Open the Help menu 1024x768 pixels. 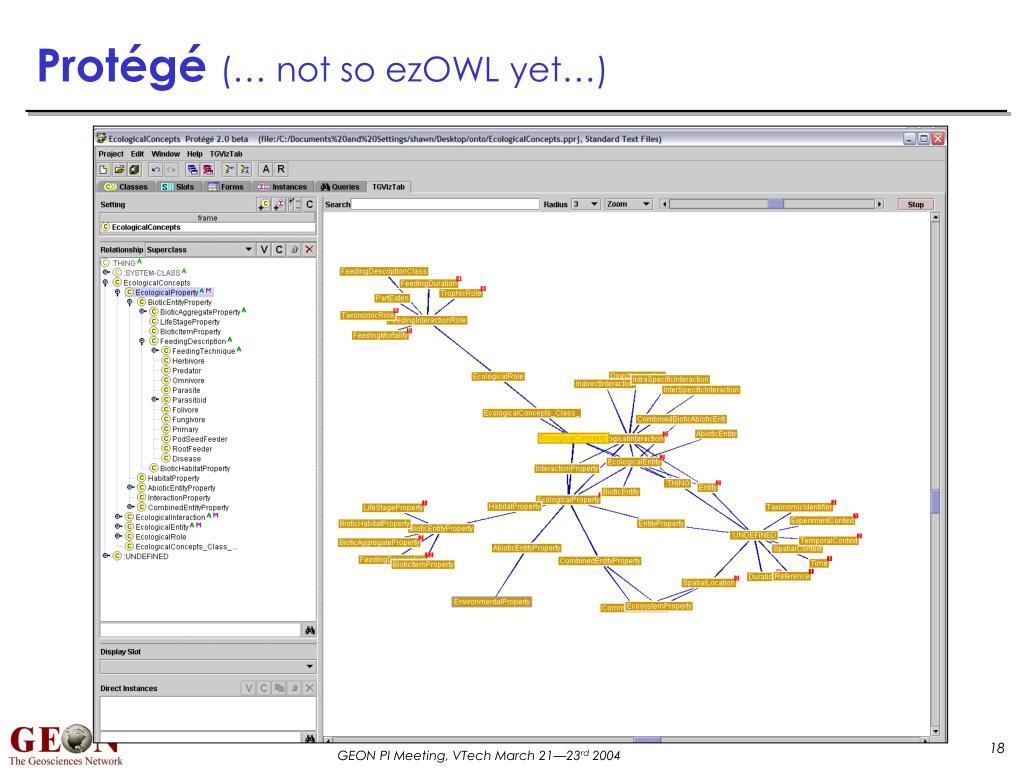click(195, 154)
